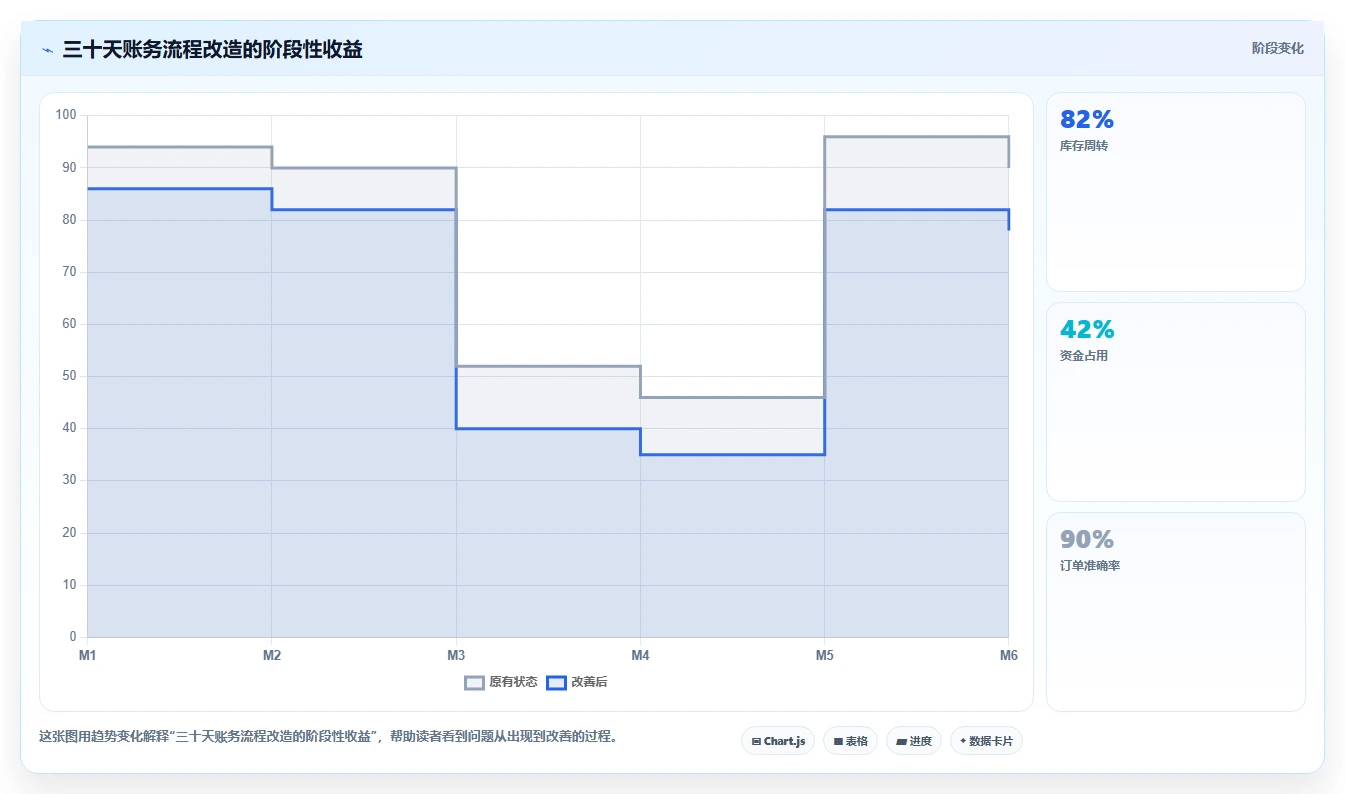Click the 100 y-axis label
1345x794 pixels.
(x=66, y=115)
